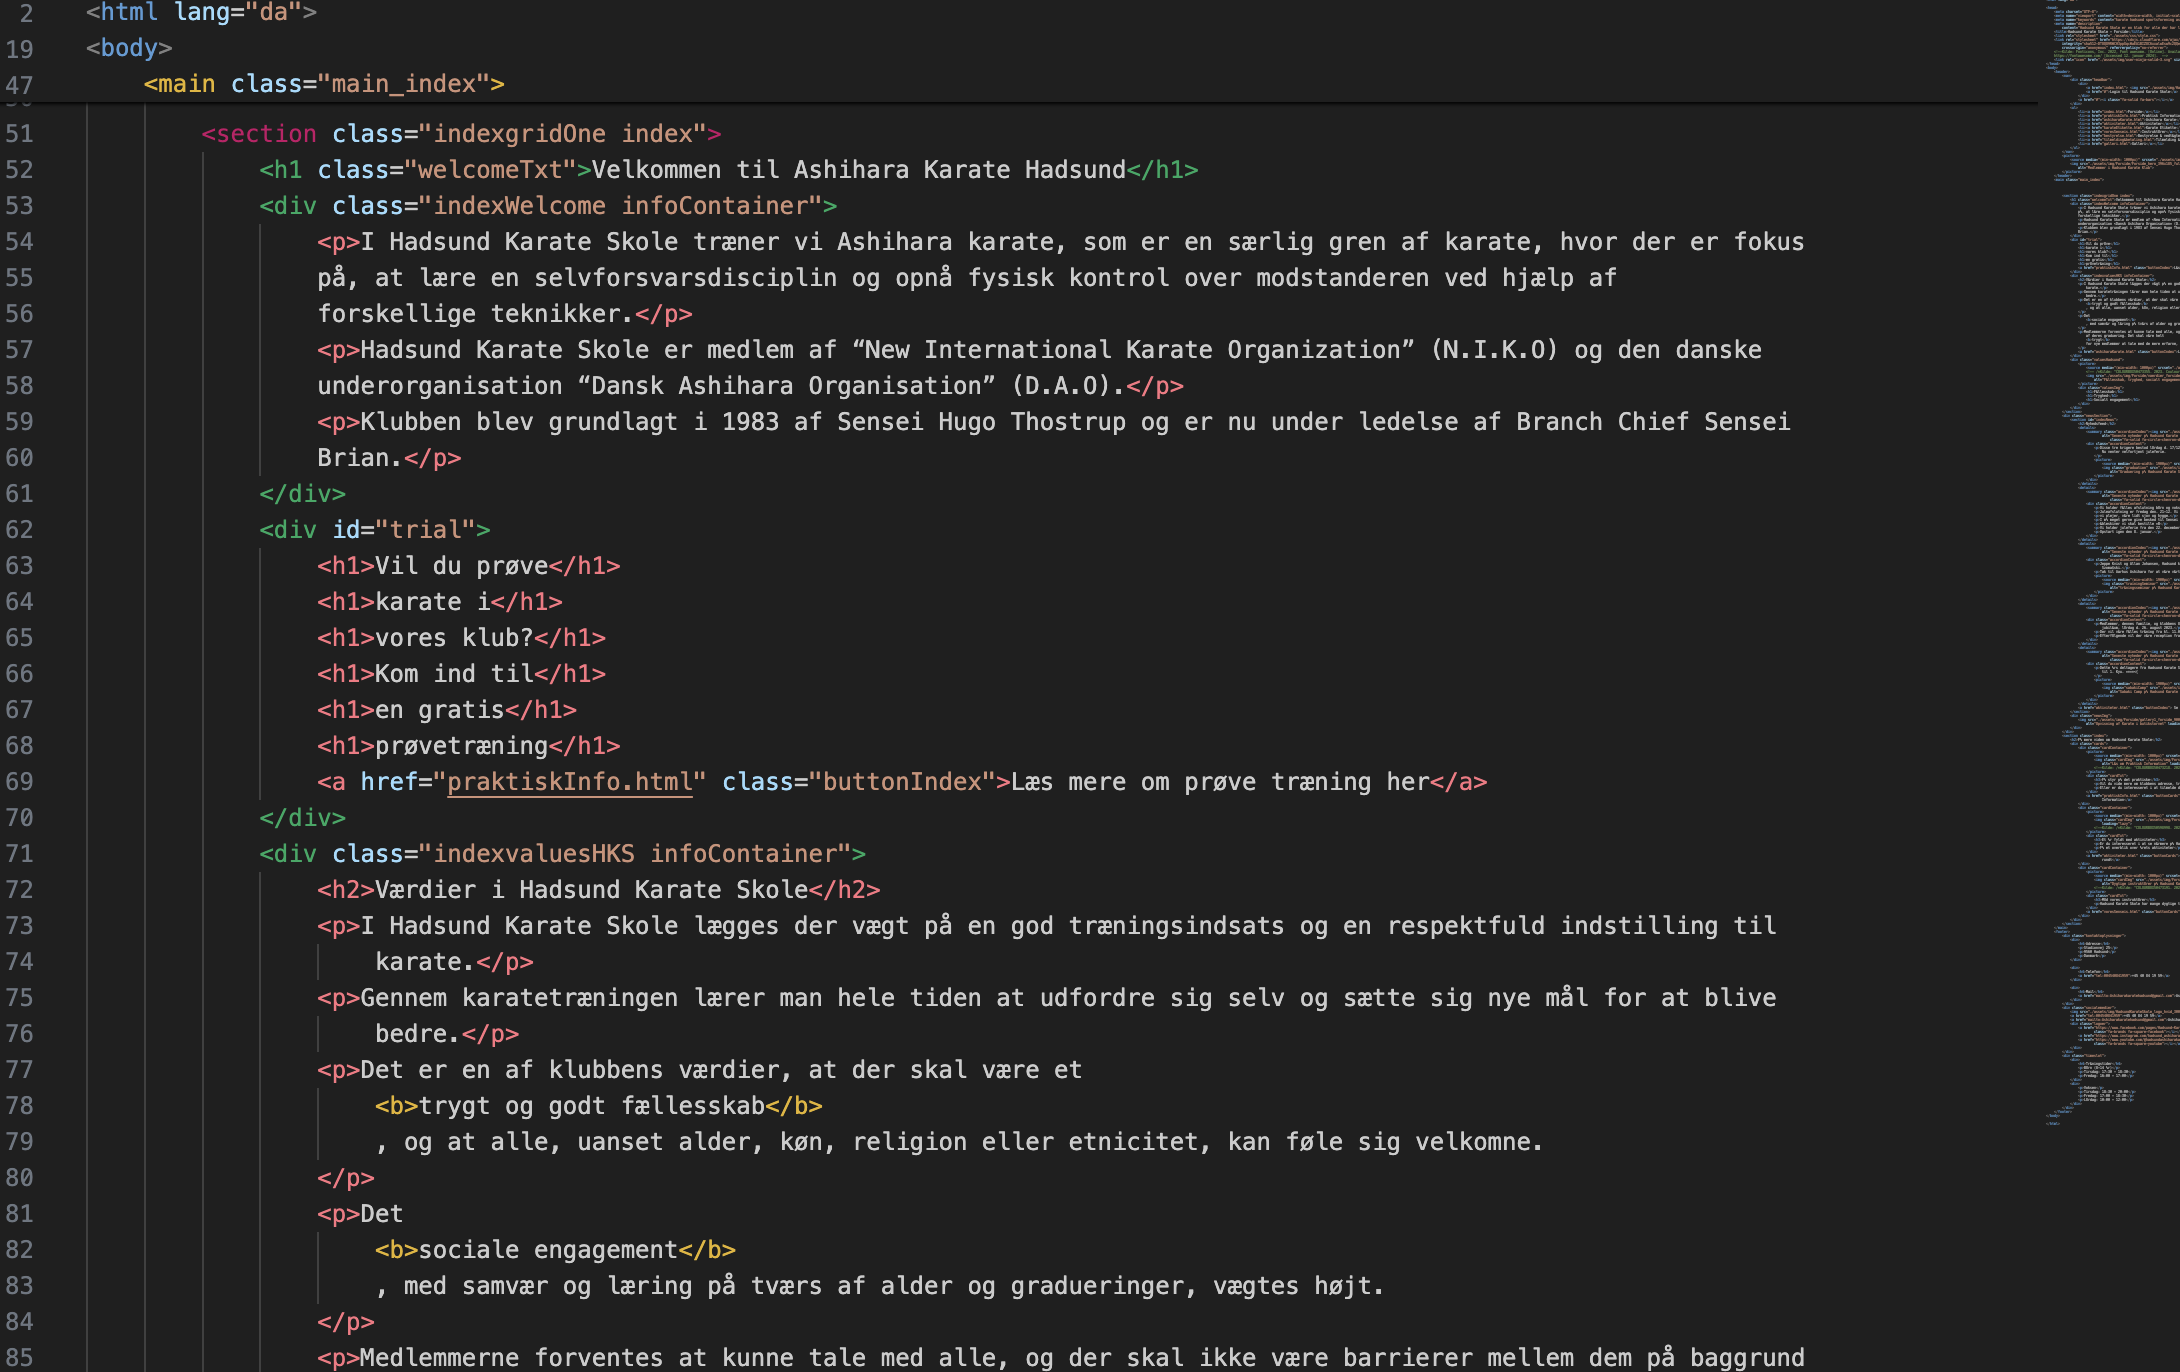Open the praktiskInfo.html link in the href
Image resolution: width=2180 pixels, height=1372 pixels.
click(569, 782)
